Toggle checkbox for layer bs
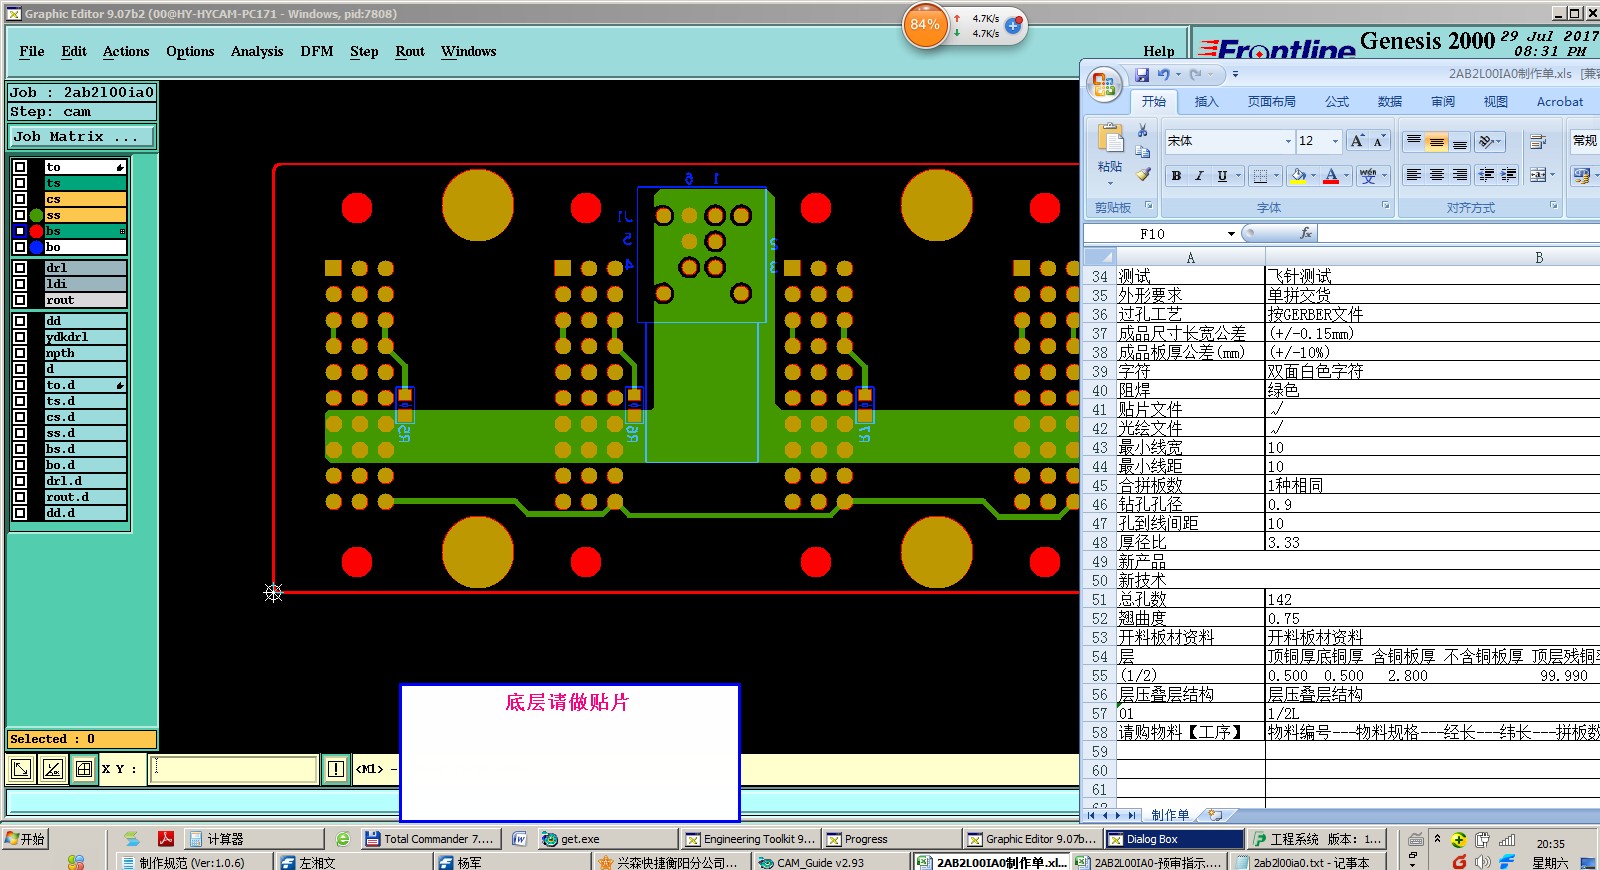 [x=20, y=231]
